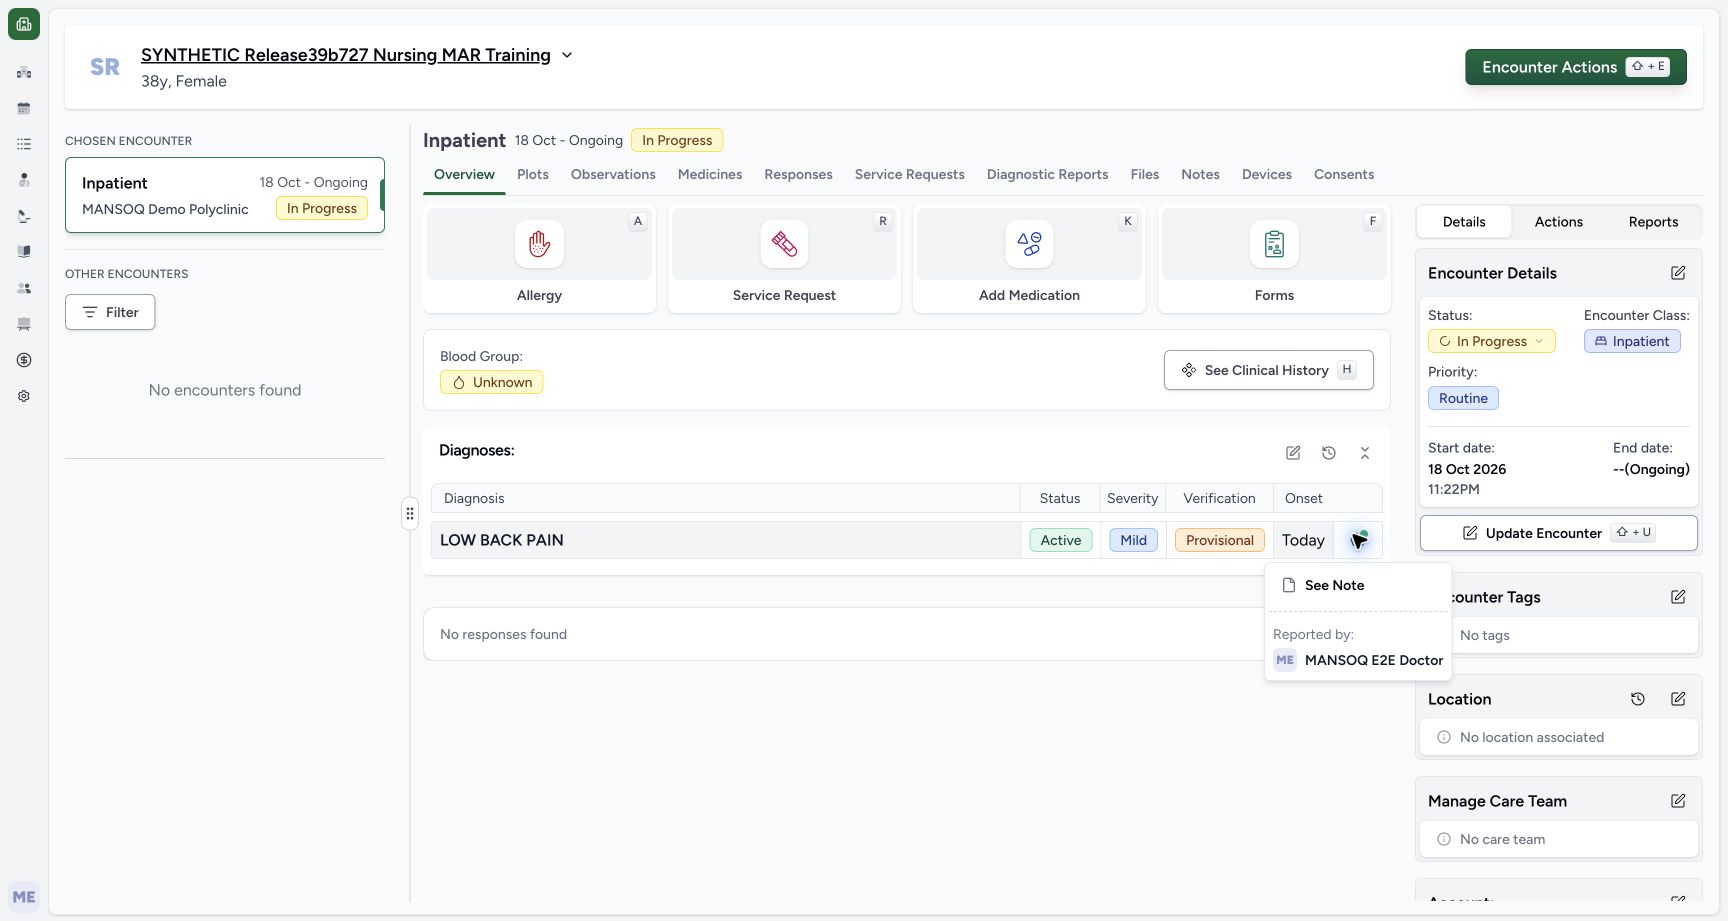
Task: Switch to the Observations tab
Action: coord(613,174)
